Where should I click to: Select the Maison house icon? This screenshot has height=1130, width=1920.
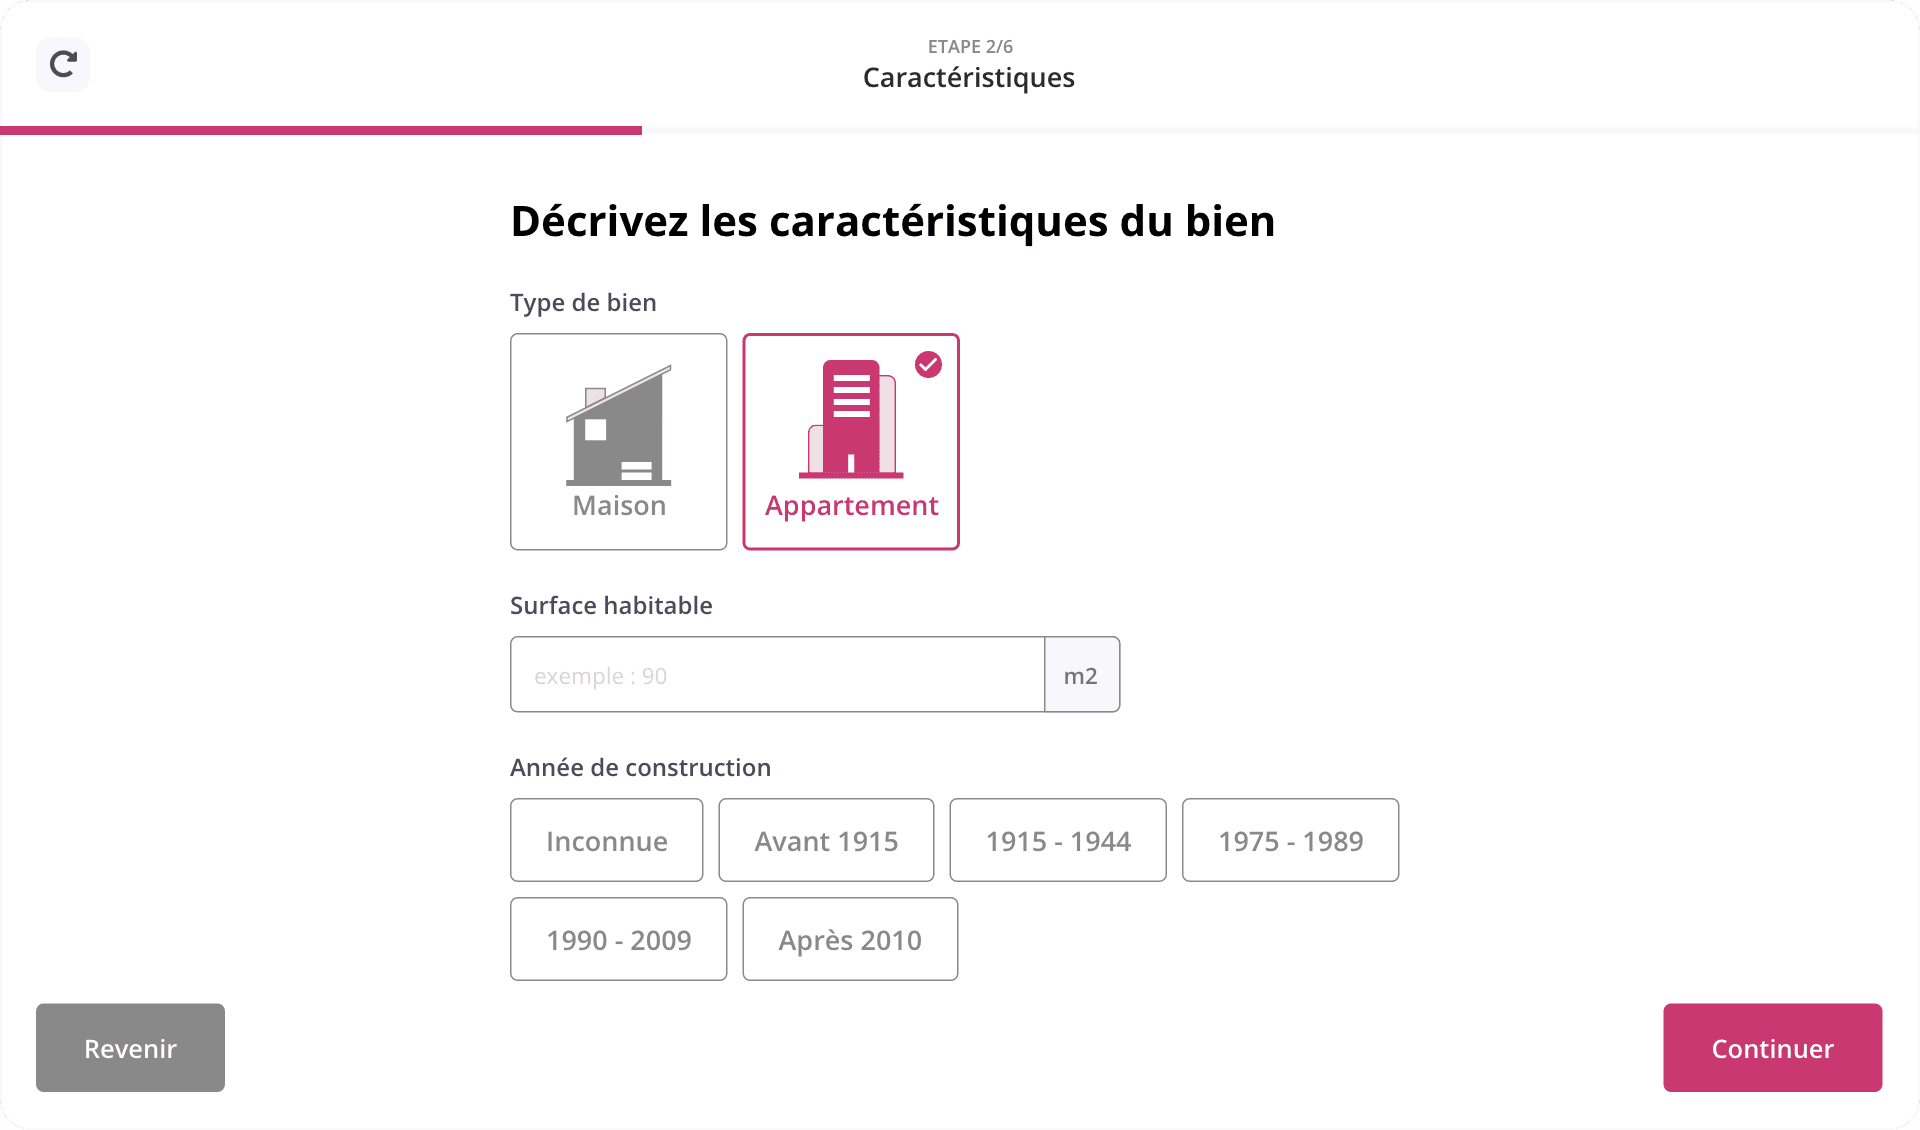tap(619, 425)
